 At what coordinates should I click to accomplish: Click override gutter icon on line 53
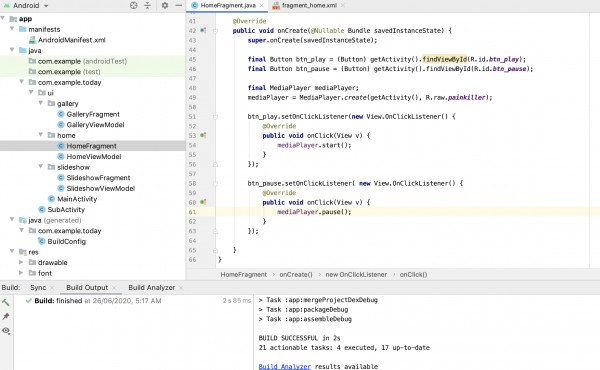(x=203, y=135)
